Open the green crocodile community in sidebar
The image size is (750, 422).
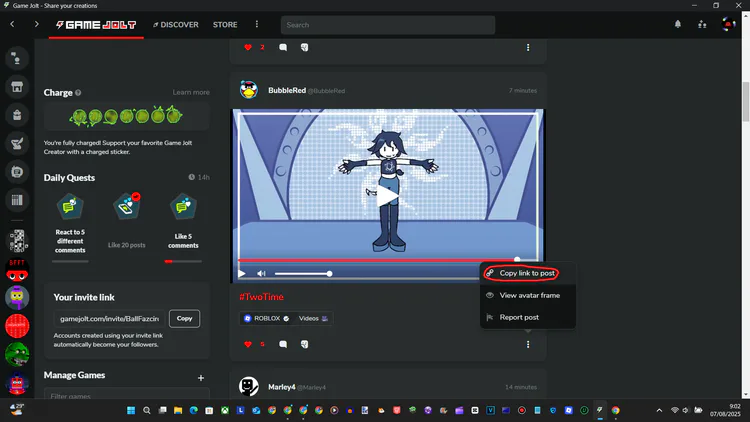[x=17, y=355]
